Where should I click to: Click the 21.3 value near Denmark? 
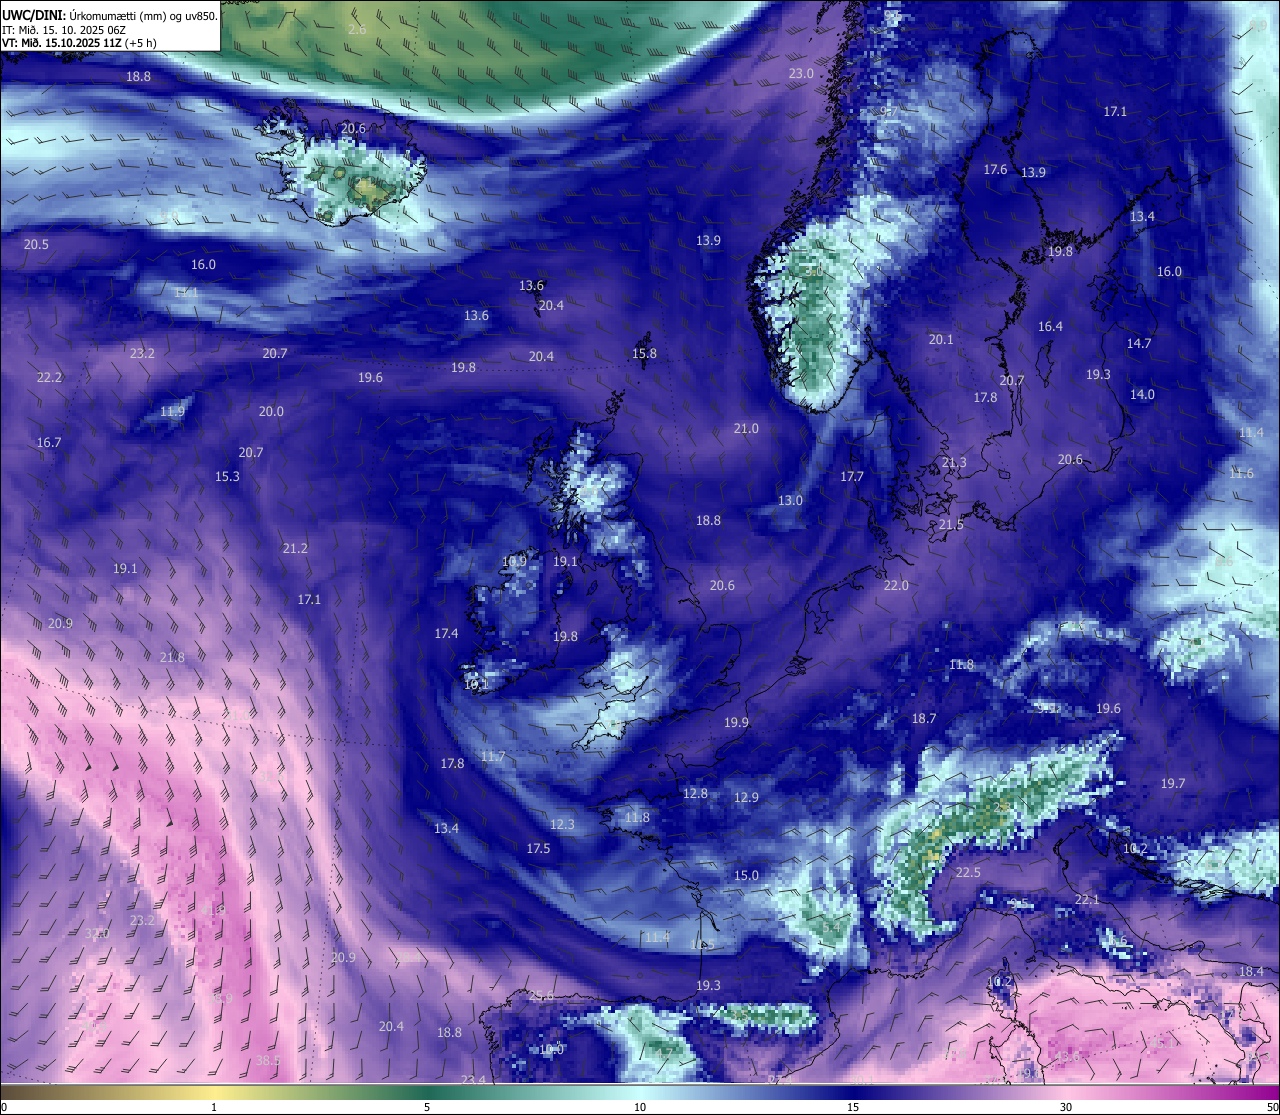[x=953, y=463]
